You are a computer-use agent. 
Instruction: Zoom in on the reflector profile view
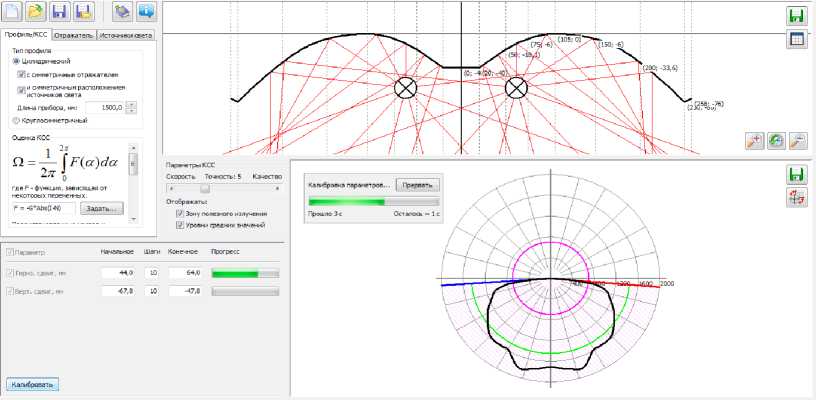click(x=754, y=143)
